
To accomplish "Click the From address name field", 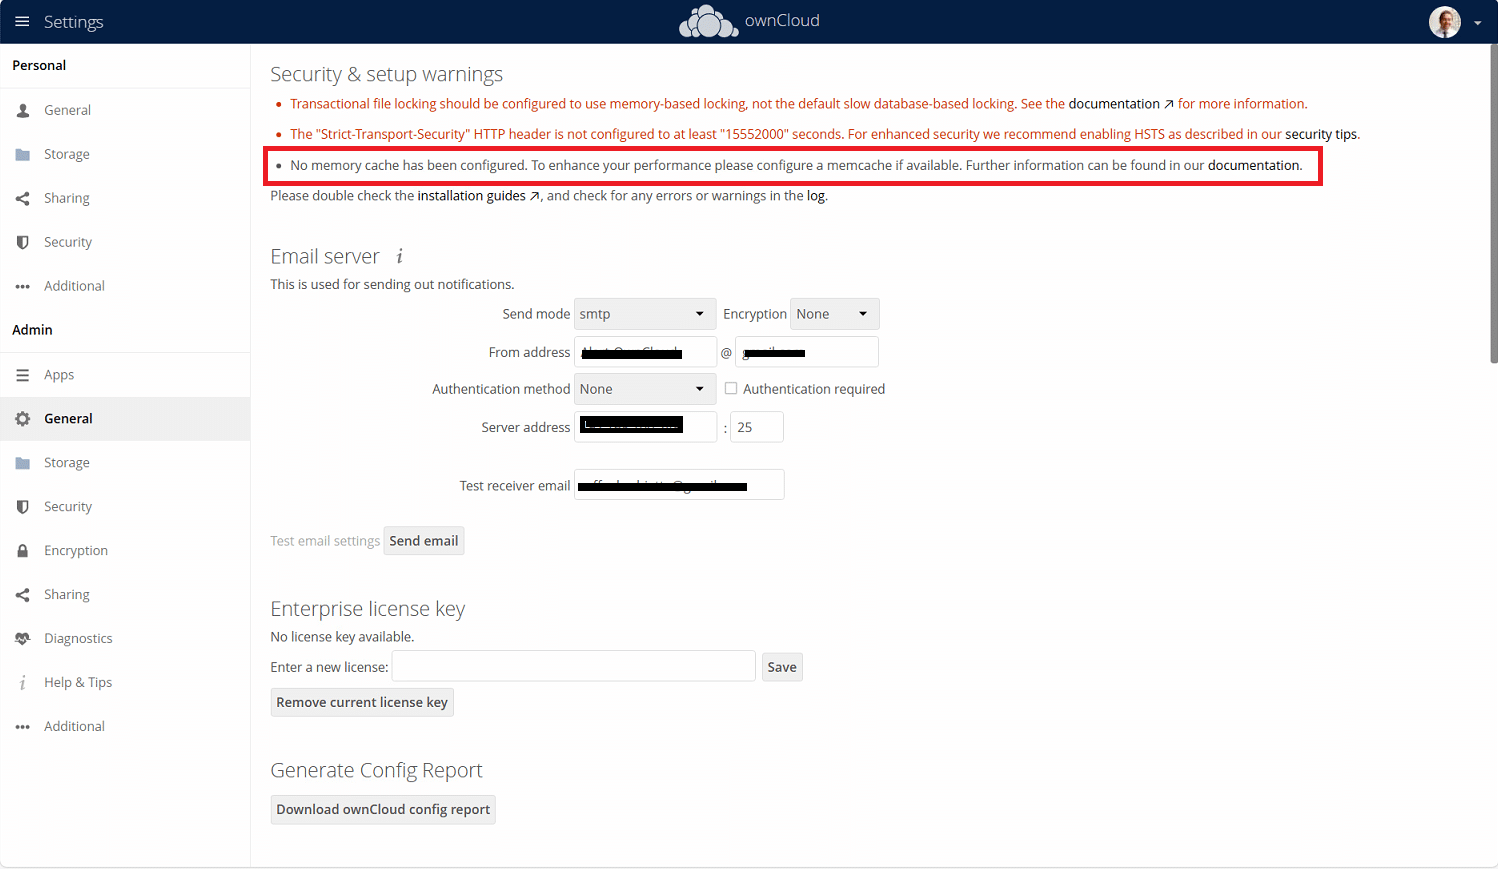I will [645, 352].
